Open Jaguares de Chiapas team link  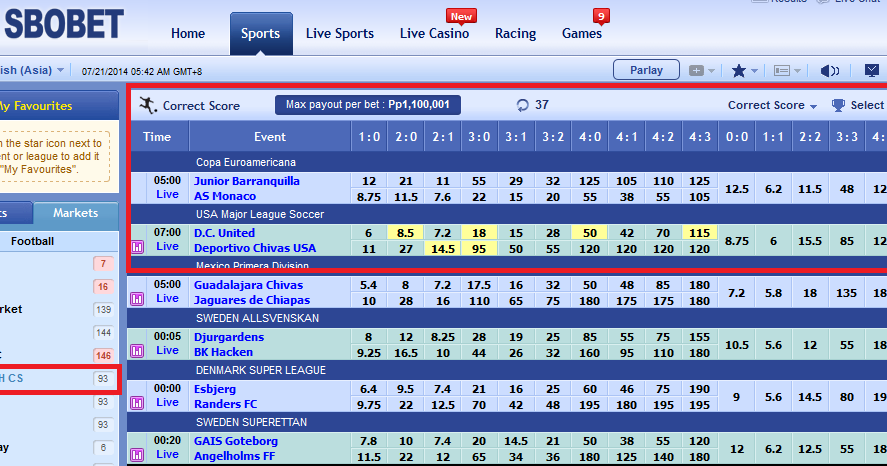point(252,300)
